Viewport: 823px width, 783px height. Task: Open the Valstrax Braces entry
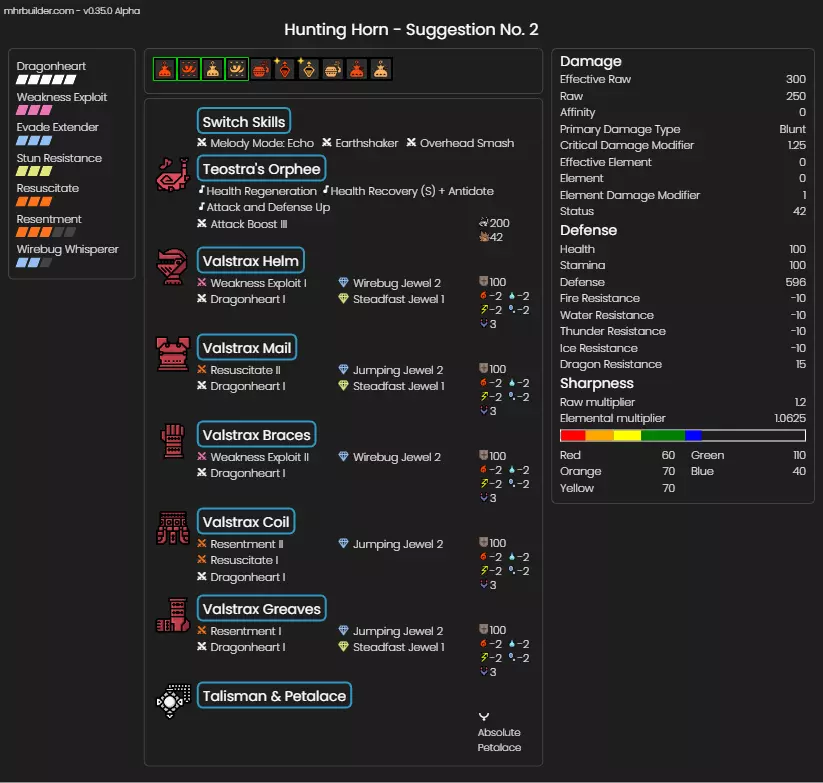click(x=257, y=435)
